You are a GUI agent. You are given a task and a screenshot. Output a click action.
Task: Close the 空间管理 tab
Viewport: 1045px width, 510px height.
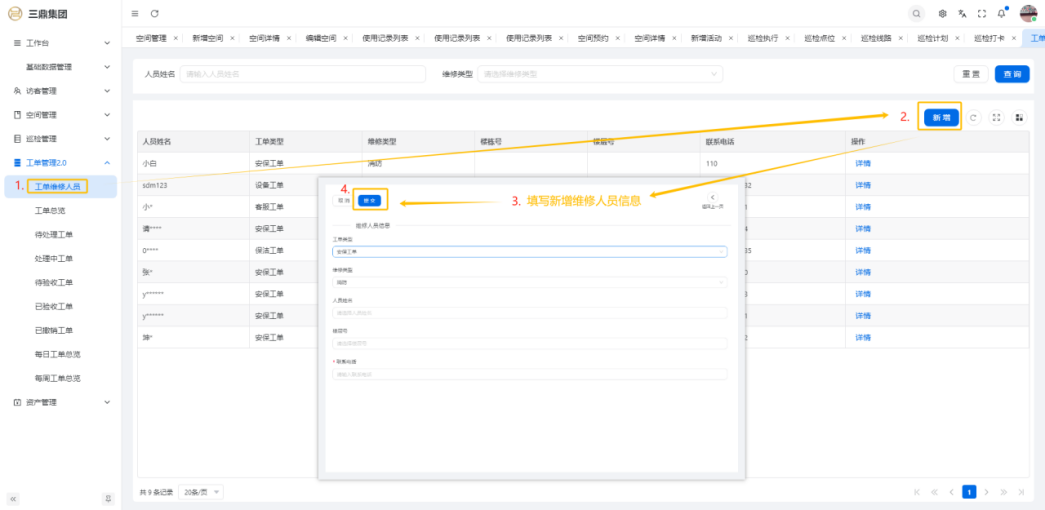point(176,38)
